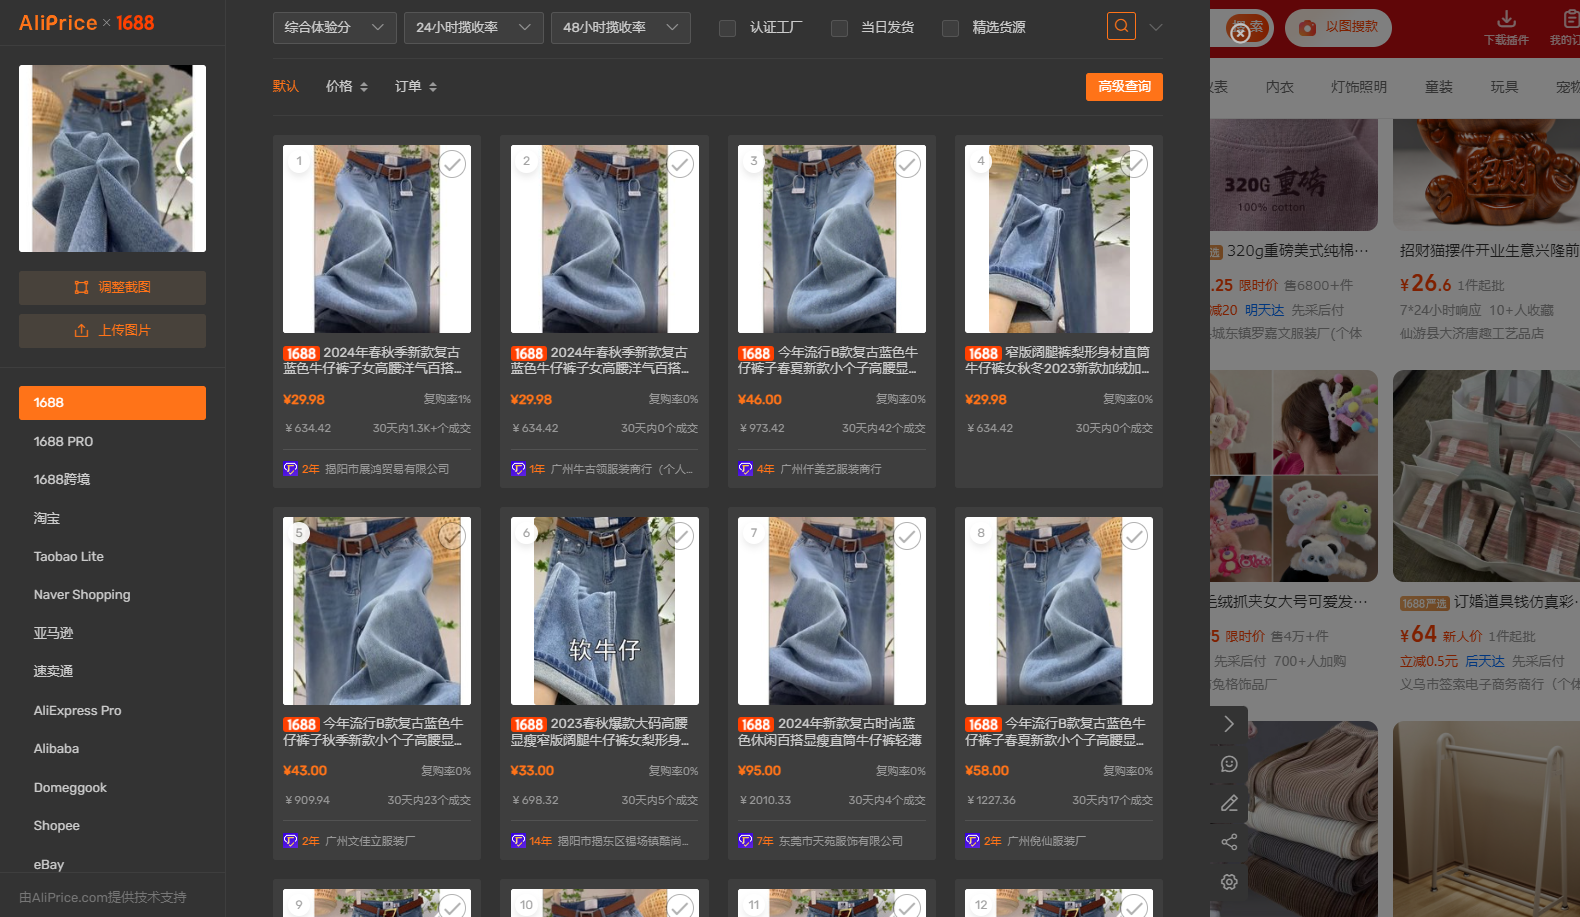Open product 6 软牛仔 jeans thumbnail
Screen dimensions: 1580x917
click(x=605, y=611)
